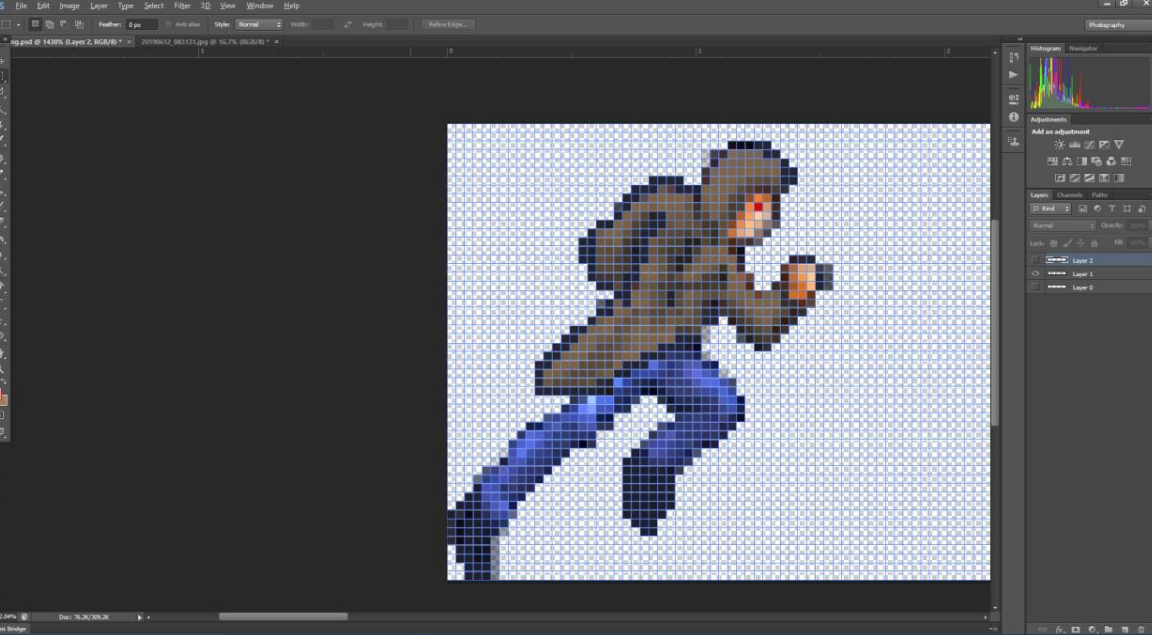Add a Levels adjustment
Viewport: 1152px width, 635px height.
click(1074, 145)
